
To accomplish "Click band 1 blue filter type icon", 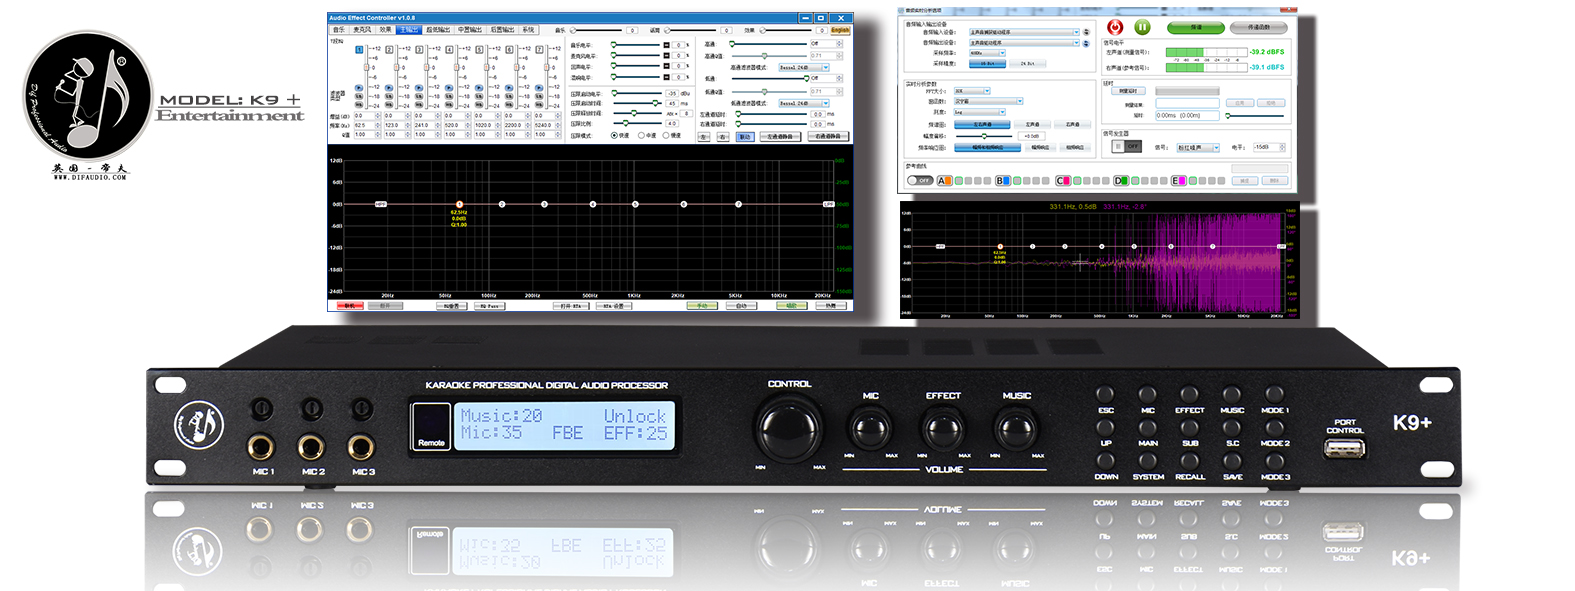I will click(359, 88).
